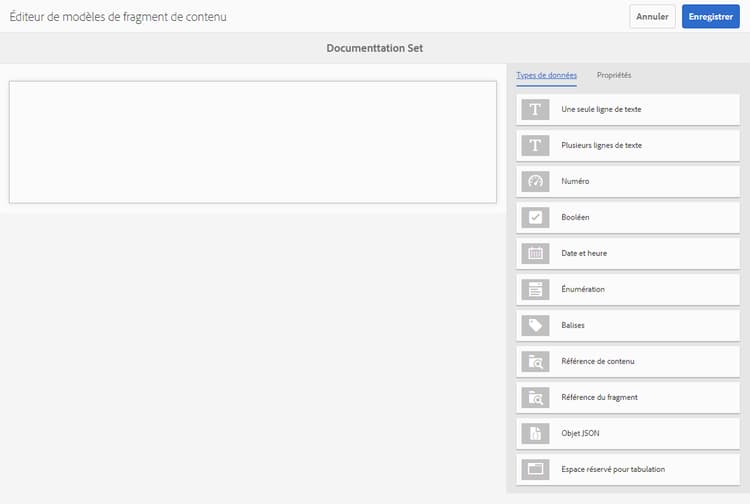Switch to the Propriétés tab
This screenshot has width=750, height=504.
click(x=614, y=76)
